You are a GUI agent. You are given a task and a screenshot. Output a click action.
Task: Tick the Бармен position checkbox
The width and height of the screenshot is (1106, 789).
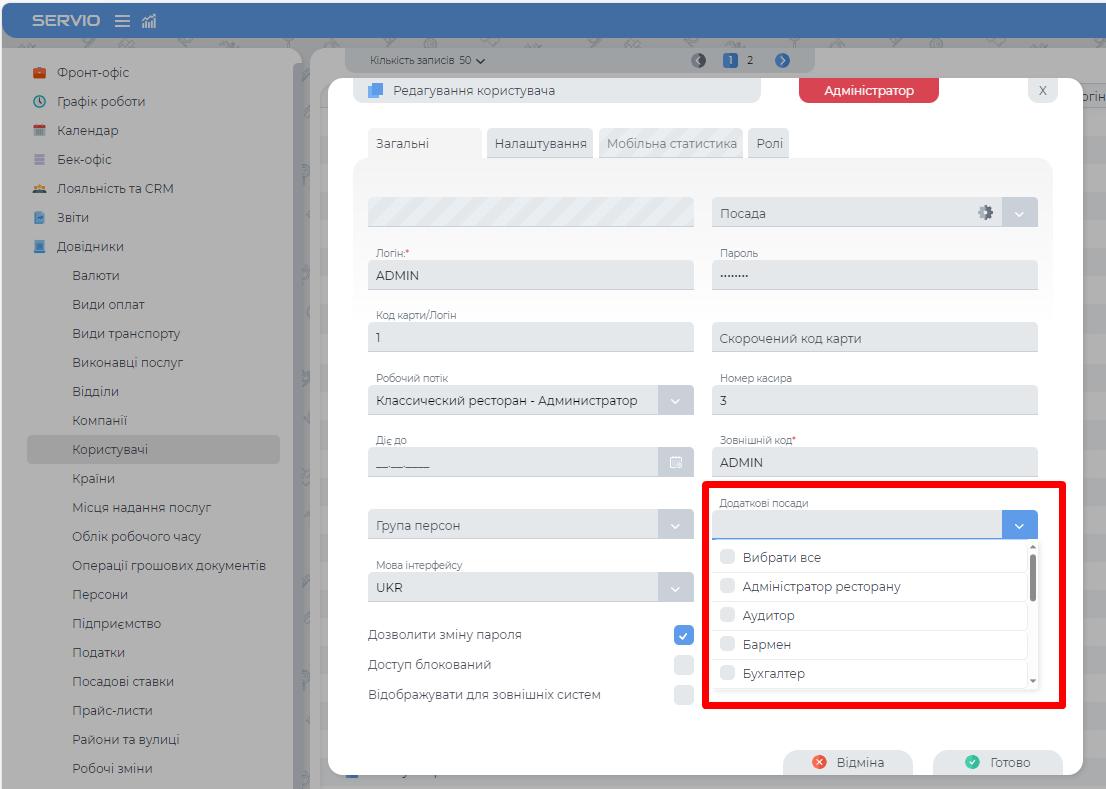pos(728,644)
